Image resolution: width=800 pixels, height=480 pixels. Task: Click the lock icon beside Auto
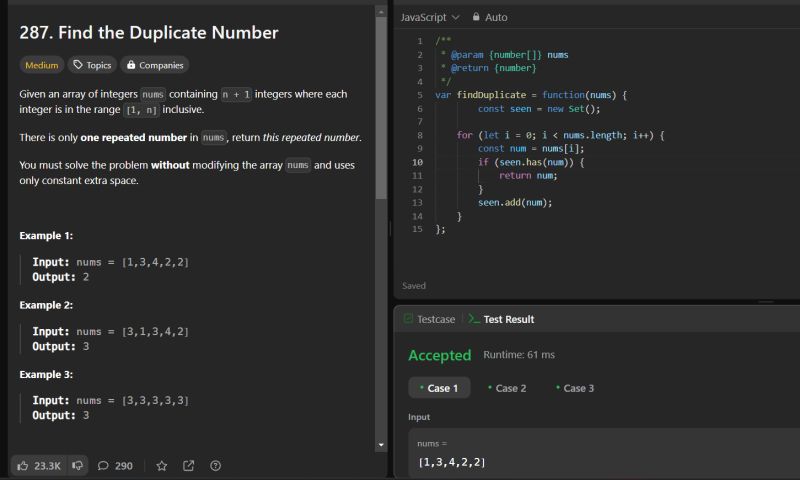coord(474,17)
